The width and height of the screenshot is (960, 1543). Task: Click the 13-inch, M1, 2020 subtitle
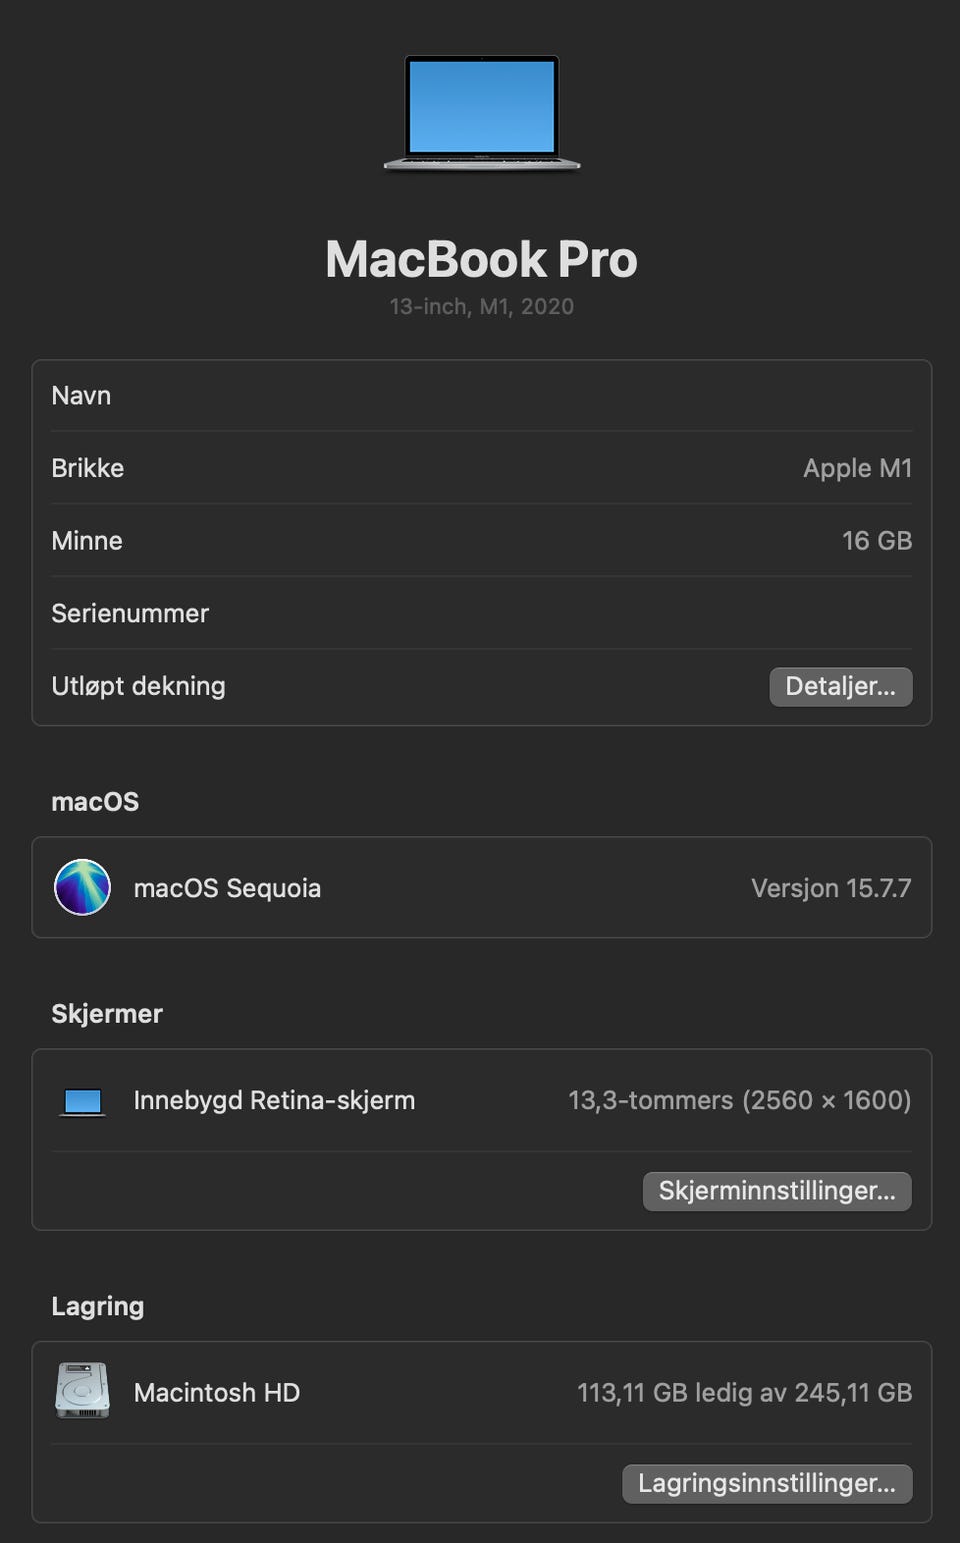[481, 307]
